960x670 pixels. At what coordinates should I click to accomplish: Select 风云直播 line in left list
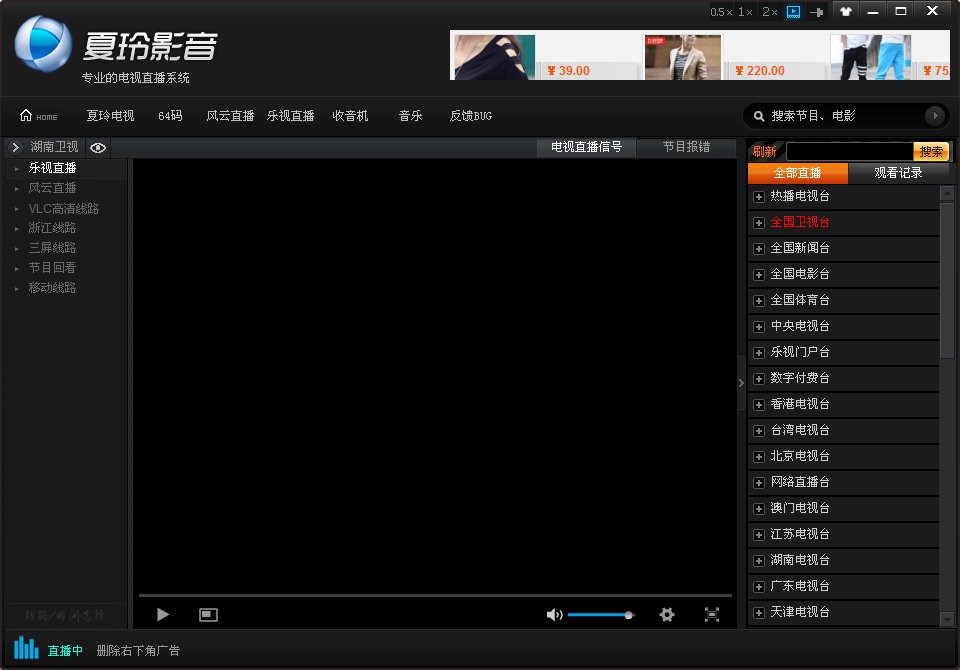[53, 188]
